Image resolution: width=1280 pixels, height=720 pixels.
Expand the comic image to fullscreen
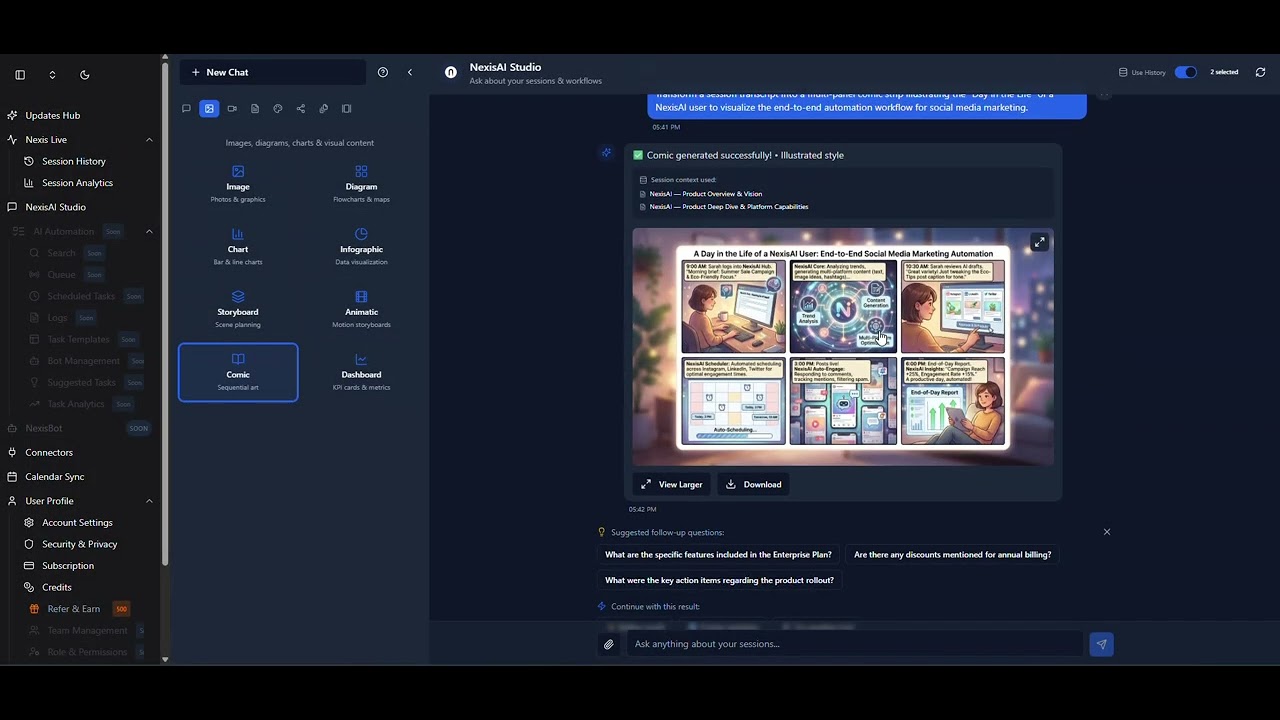click(1039, 243)
